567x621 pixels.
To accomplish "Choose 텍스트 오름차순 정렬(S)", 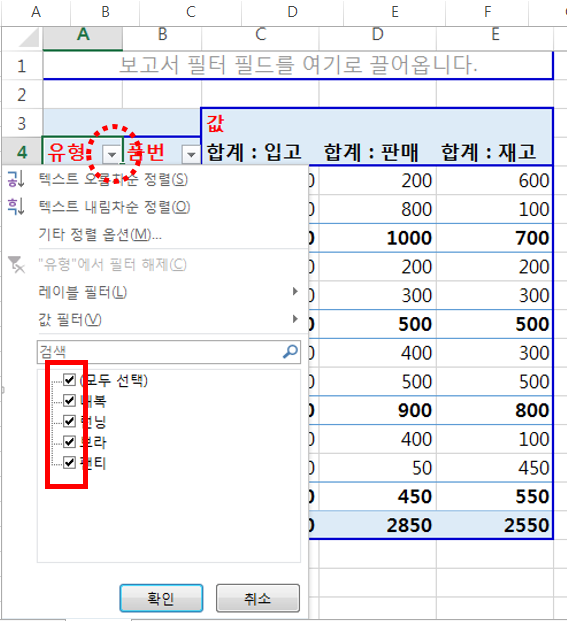I will pyautogui.click(x=113, y=179).
